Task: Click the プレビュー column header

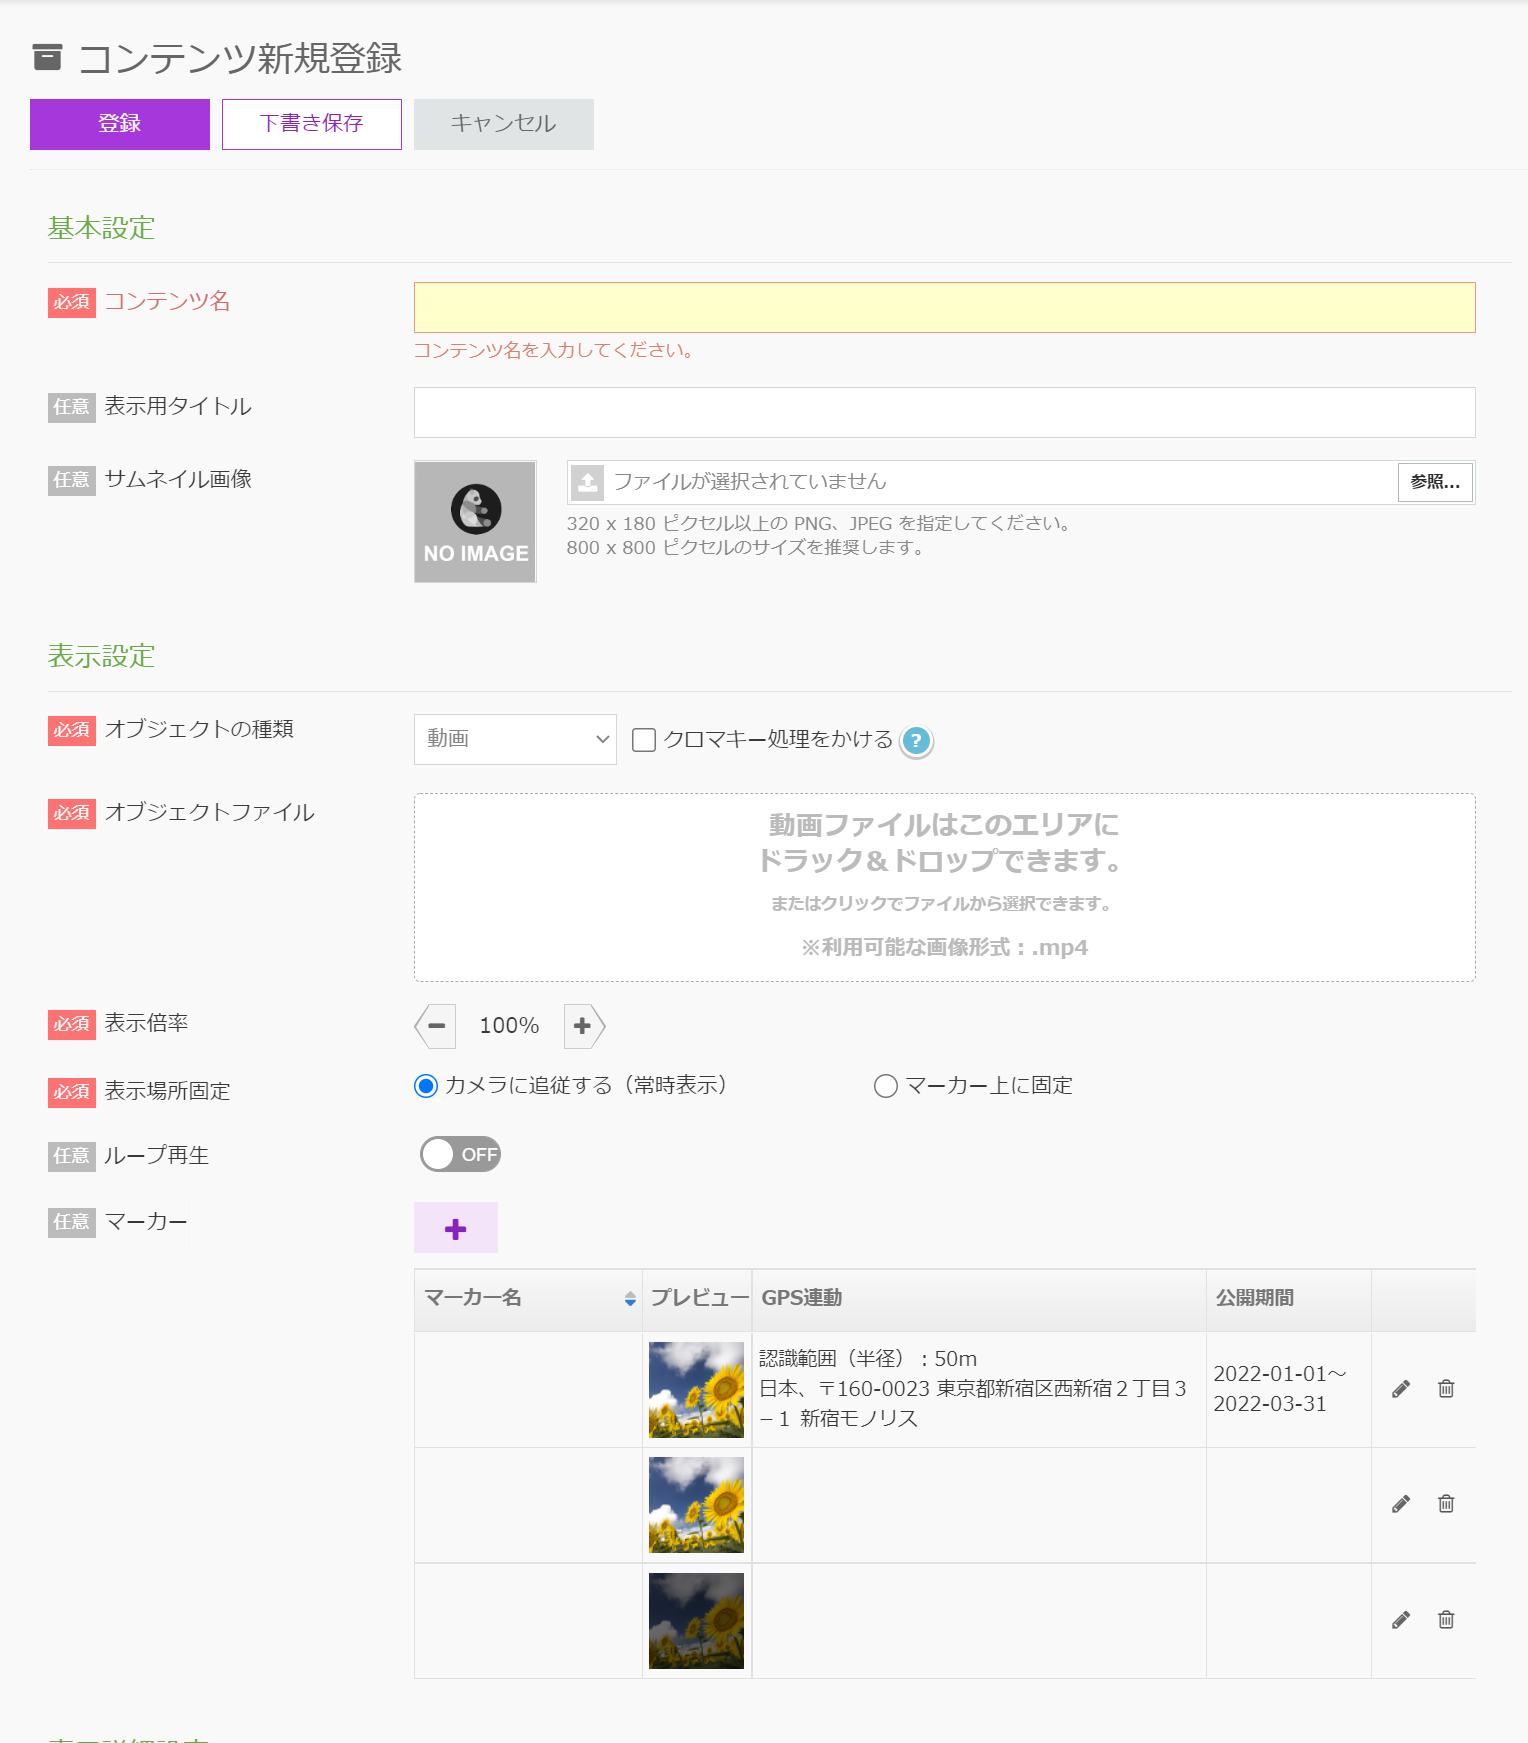Action: pyautogui.click(x=697, y=1299)
